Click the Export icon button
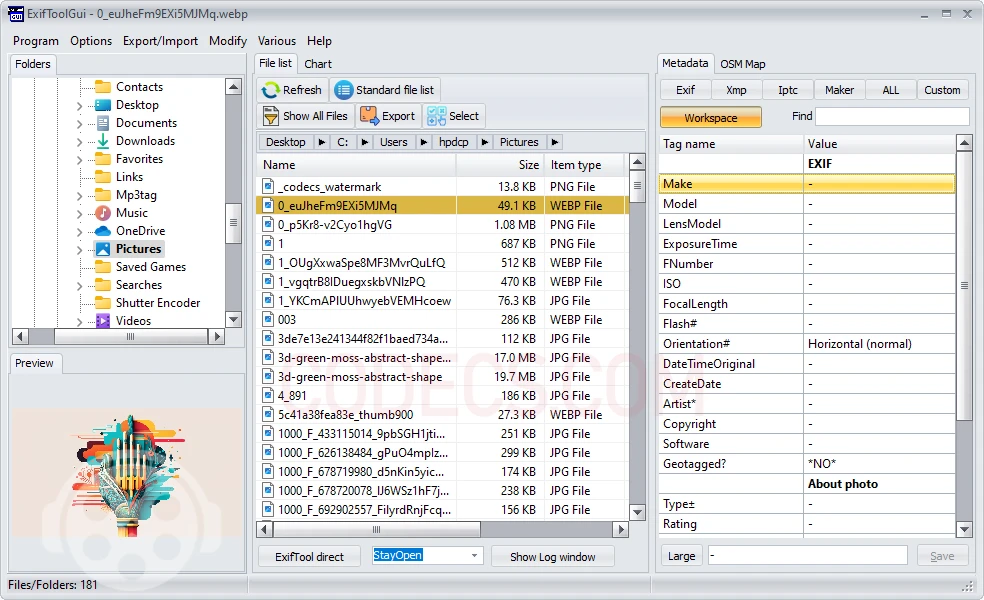 [x=369, y=116]
